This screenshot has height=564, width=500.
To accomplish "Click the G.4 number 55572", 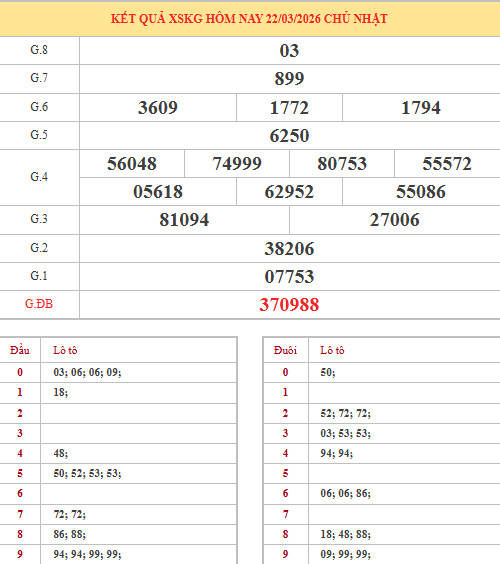I will tap(447, 164).
